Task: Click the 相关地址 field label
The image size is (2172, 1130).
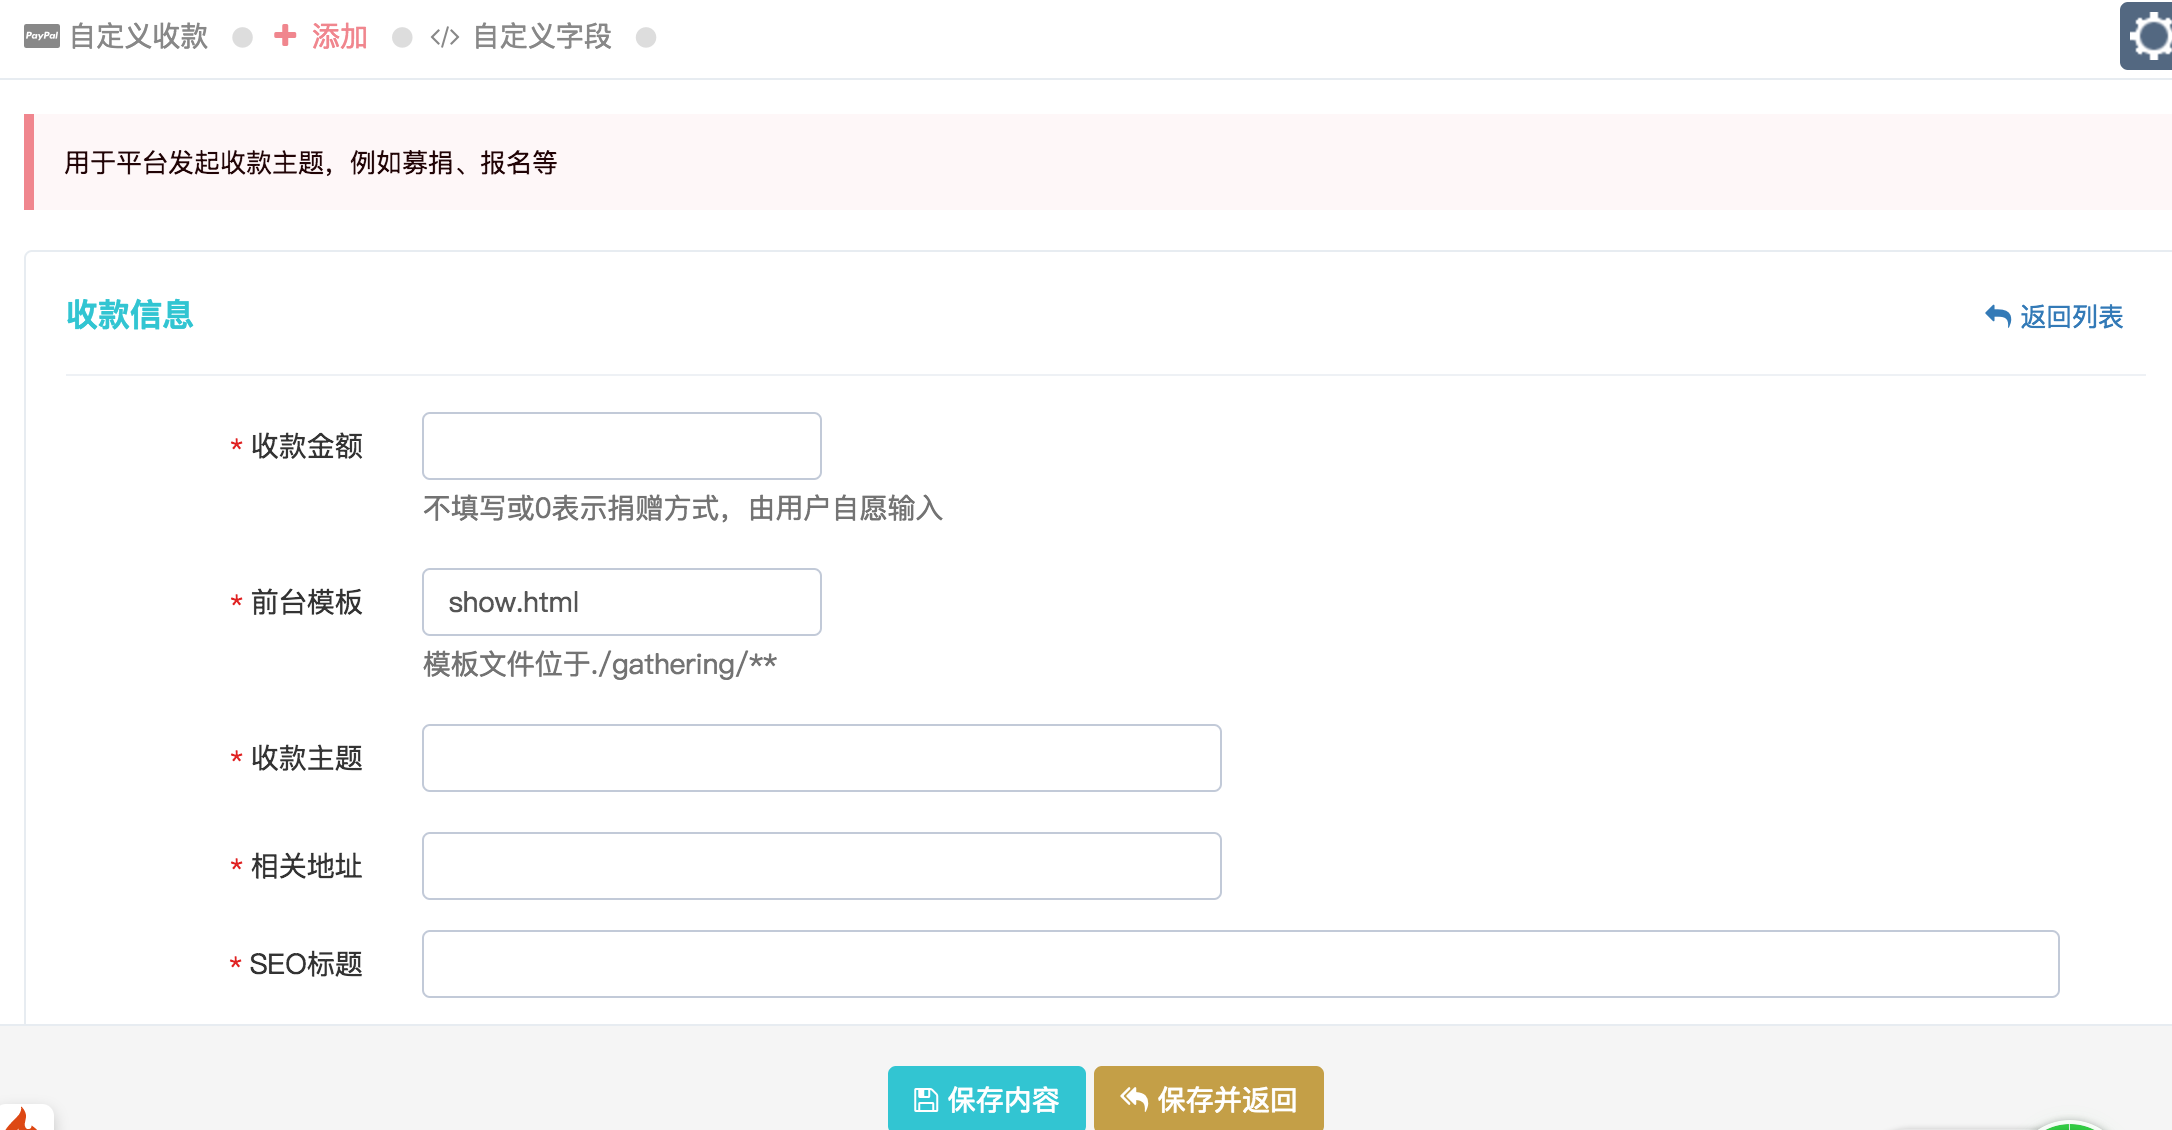Action: click(307, 866)
